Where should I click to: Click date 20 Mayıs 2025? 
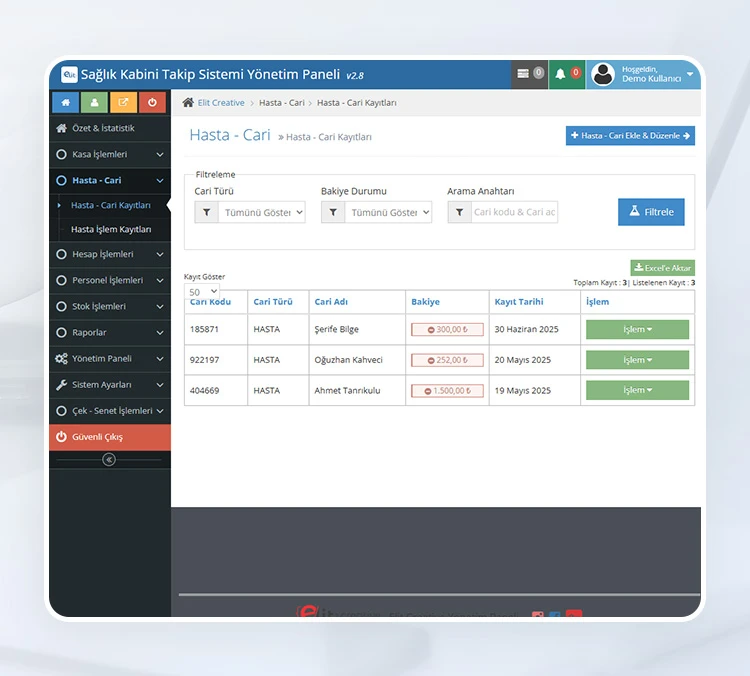click(522, 360)
